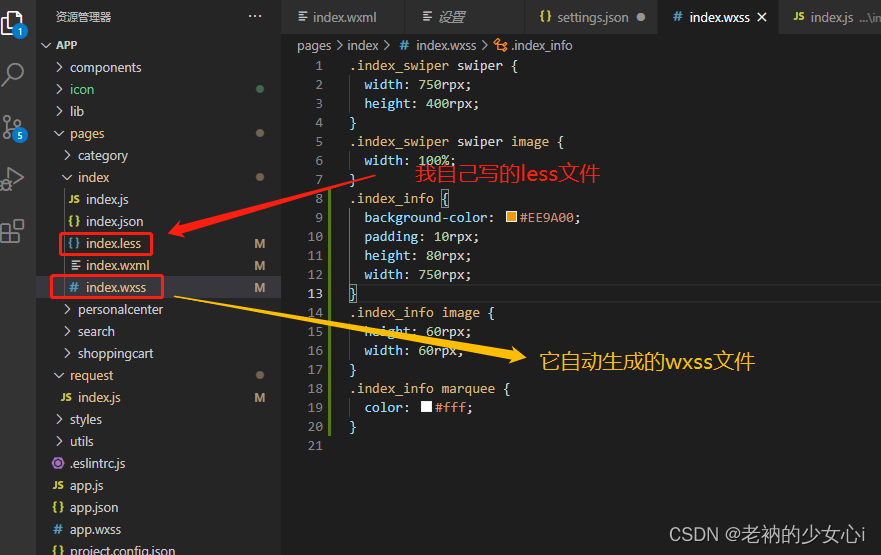Open the Source Control view with badge 5
The width and height of the screenshot is (881, 555).
coord(13,128)
